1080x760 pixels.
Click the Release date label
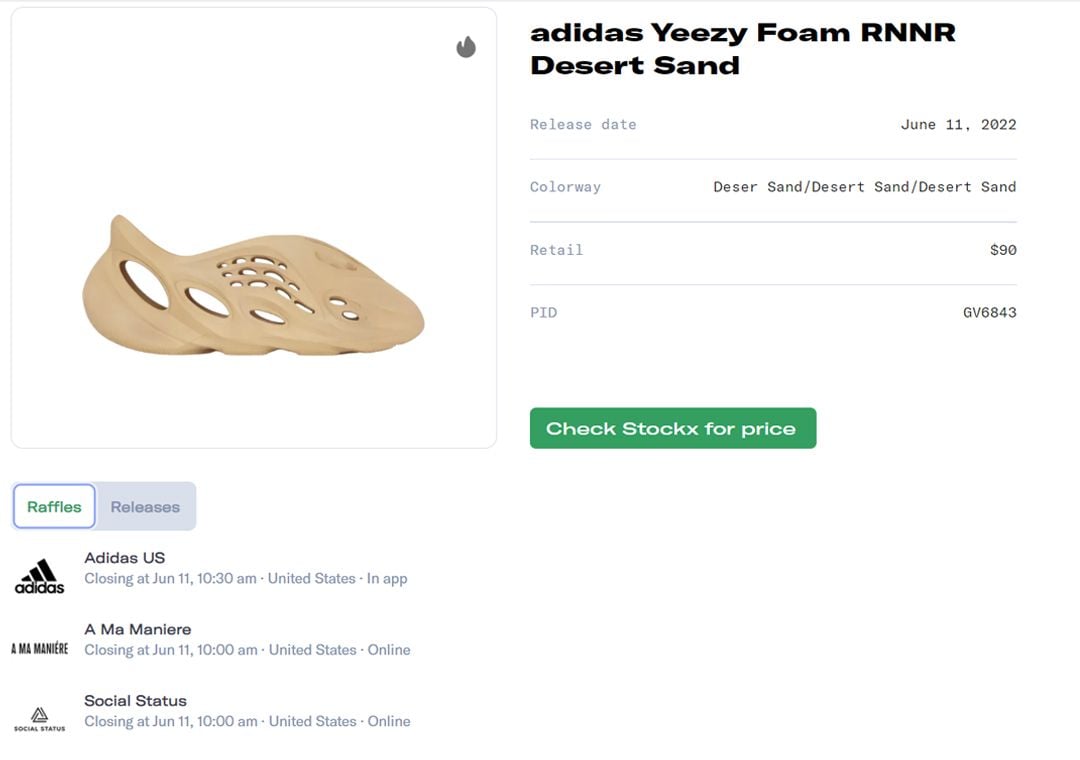pos(583,124)
